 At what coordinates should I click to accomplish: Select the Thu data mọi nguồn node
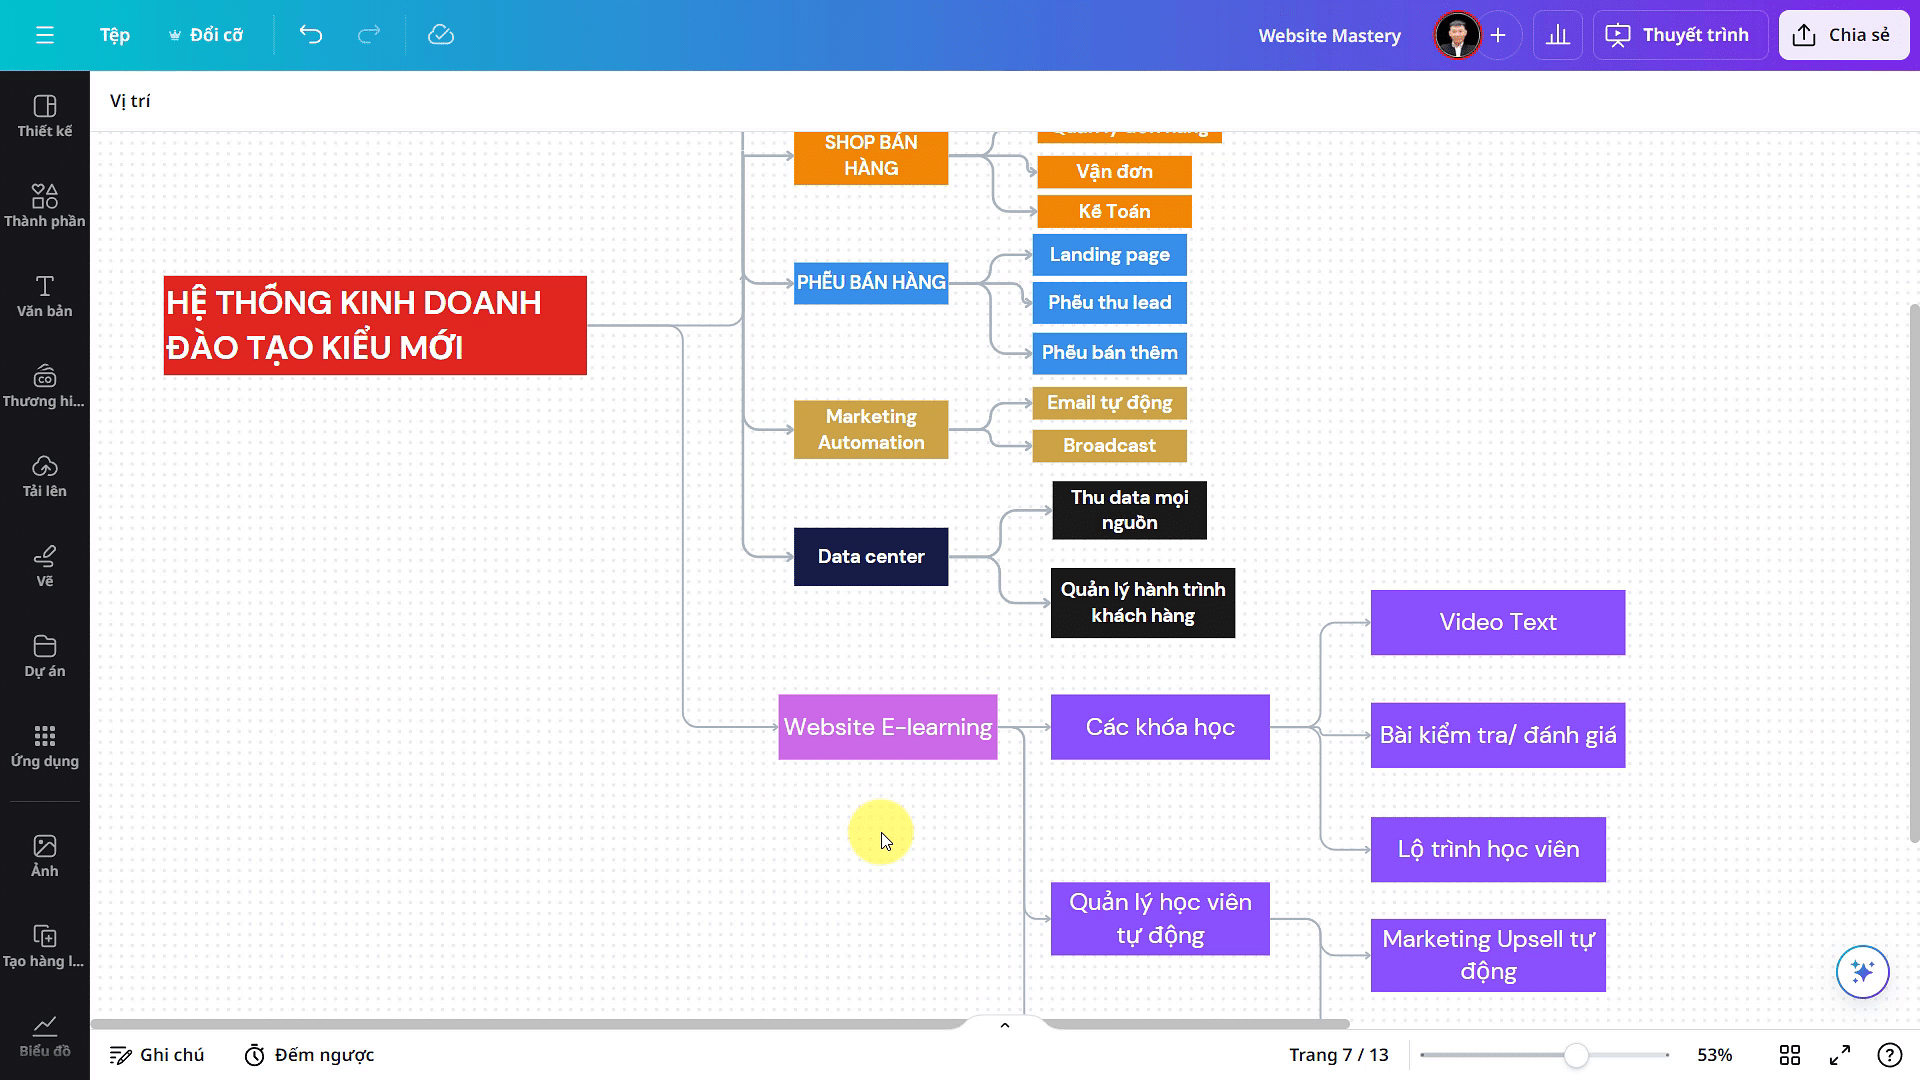pos(1129,510)
